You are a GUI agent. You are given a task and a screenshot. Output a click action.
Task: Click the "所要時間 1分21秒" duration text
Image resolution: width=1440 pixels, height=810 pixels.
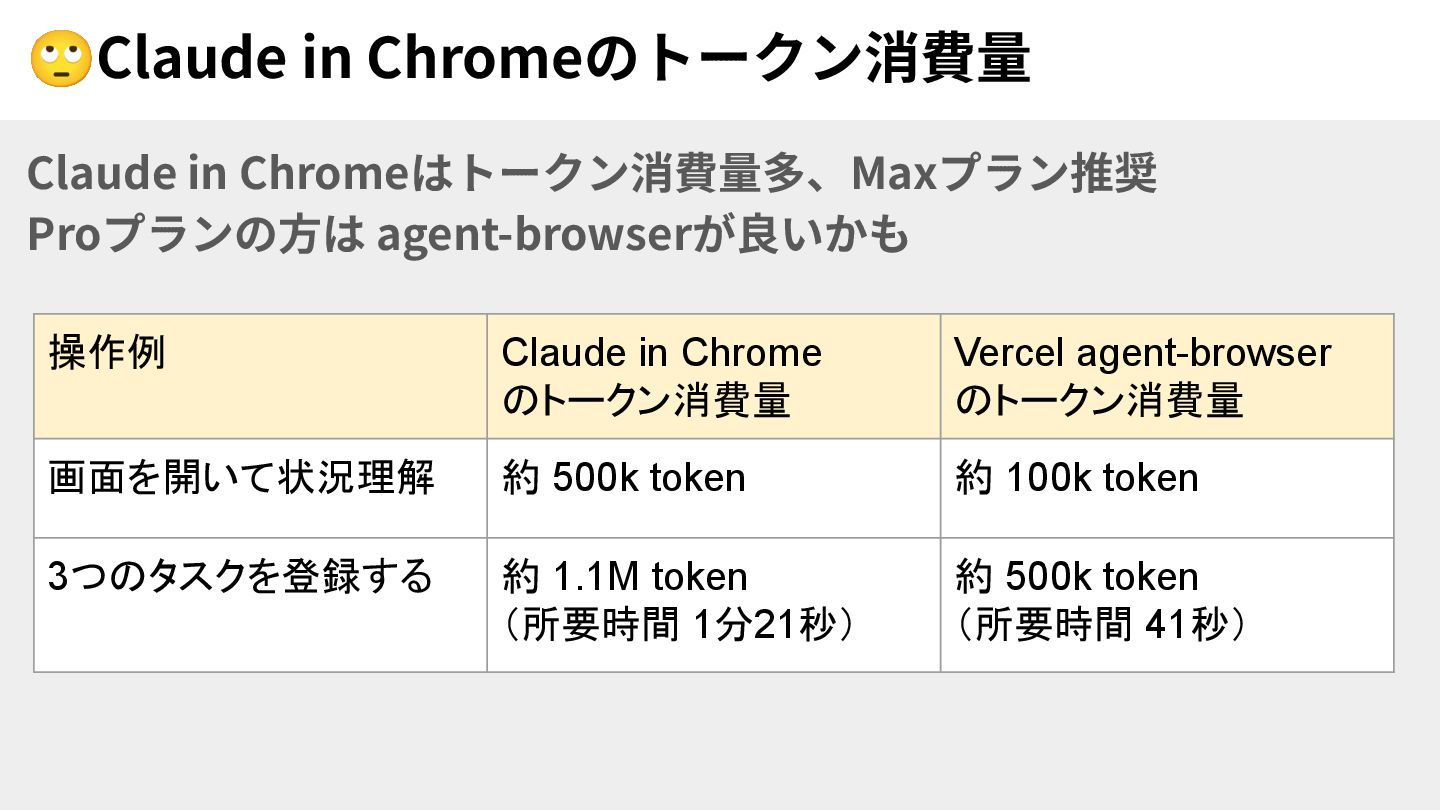[x=680, y=626]
